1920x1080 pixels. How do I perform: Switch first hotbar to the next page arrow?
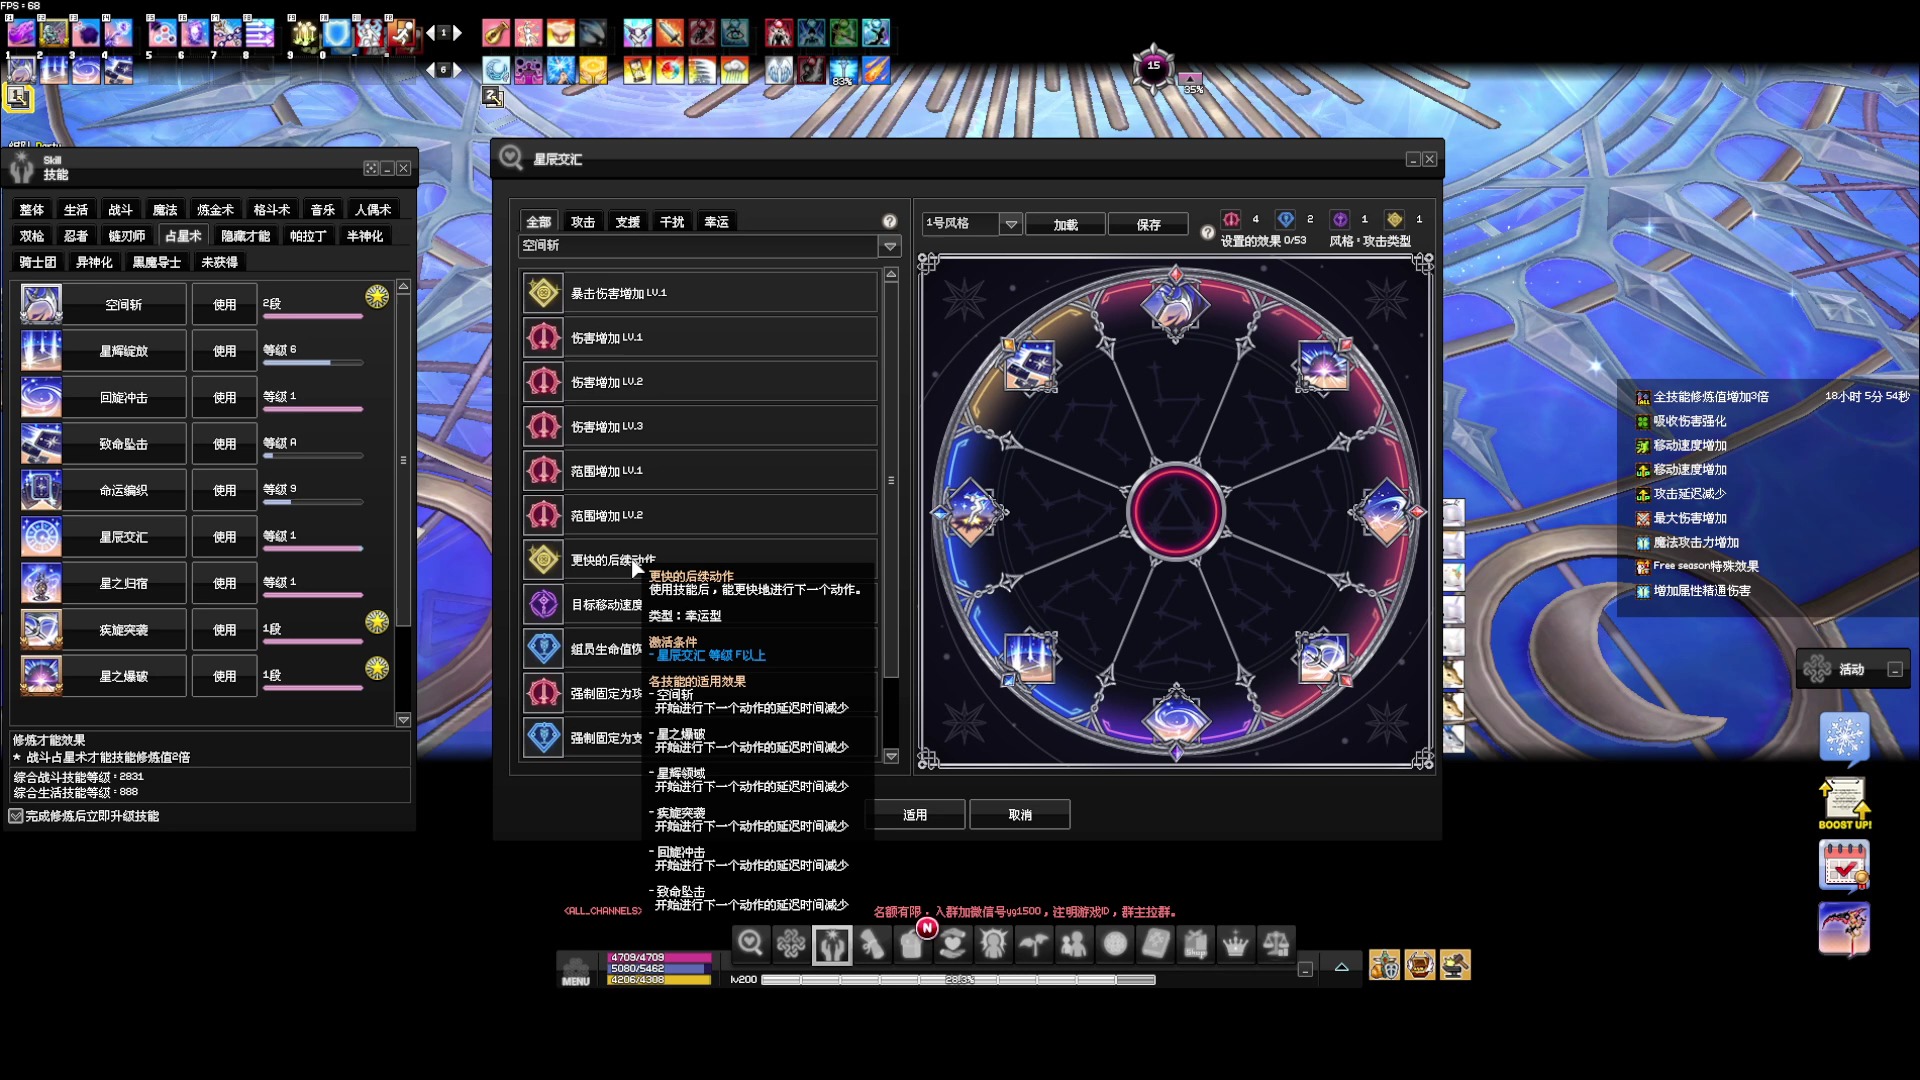pyautogui.click(x=457, y=33)
